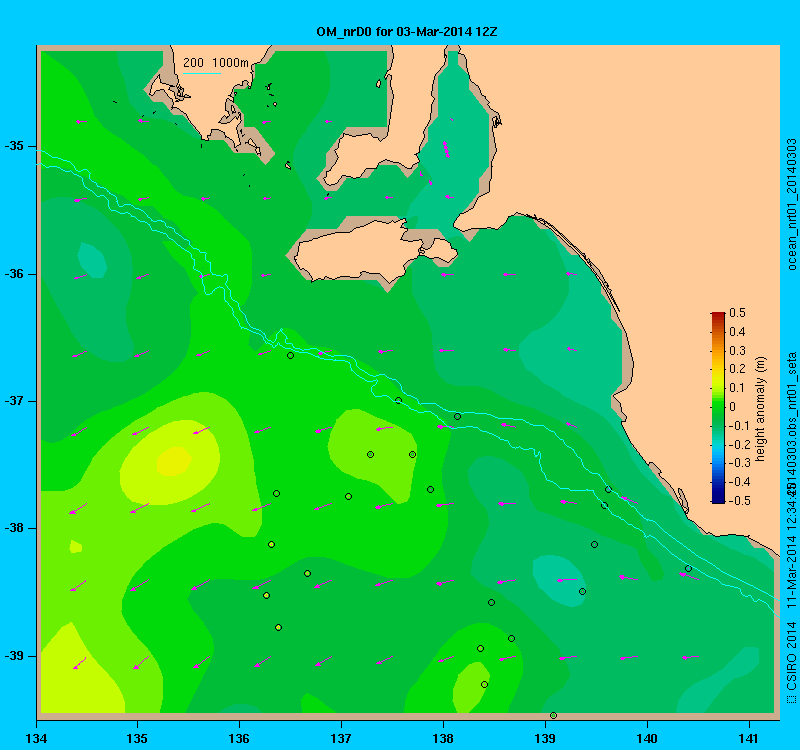Click the title 'OM_nrD0 for 03-Mar-2014 12Z'

[x=407, y=32]
